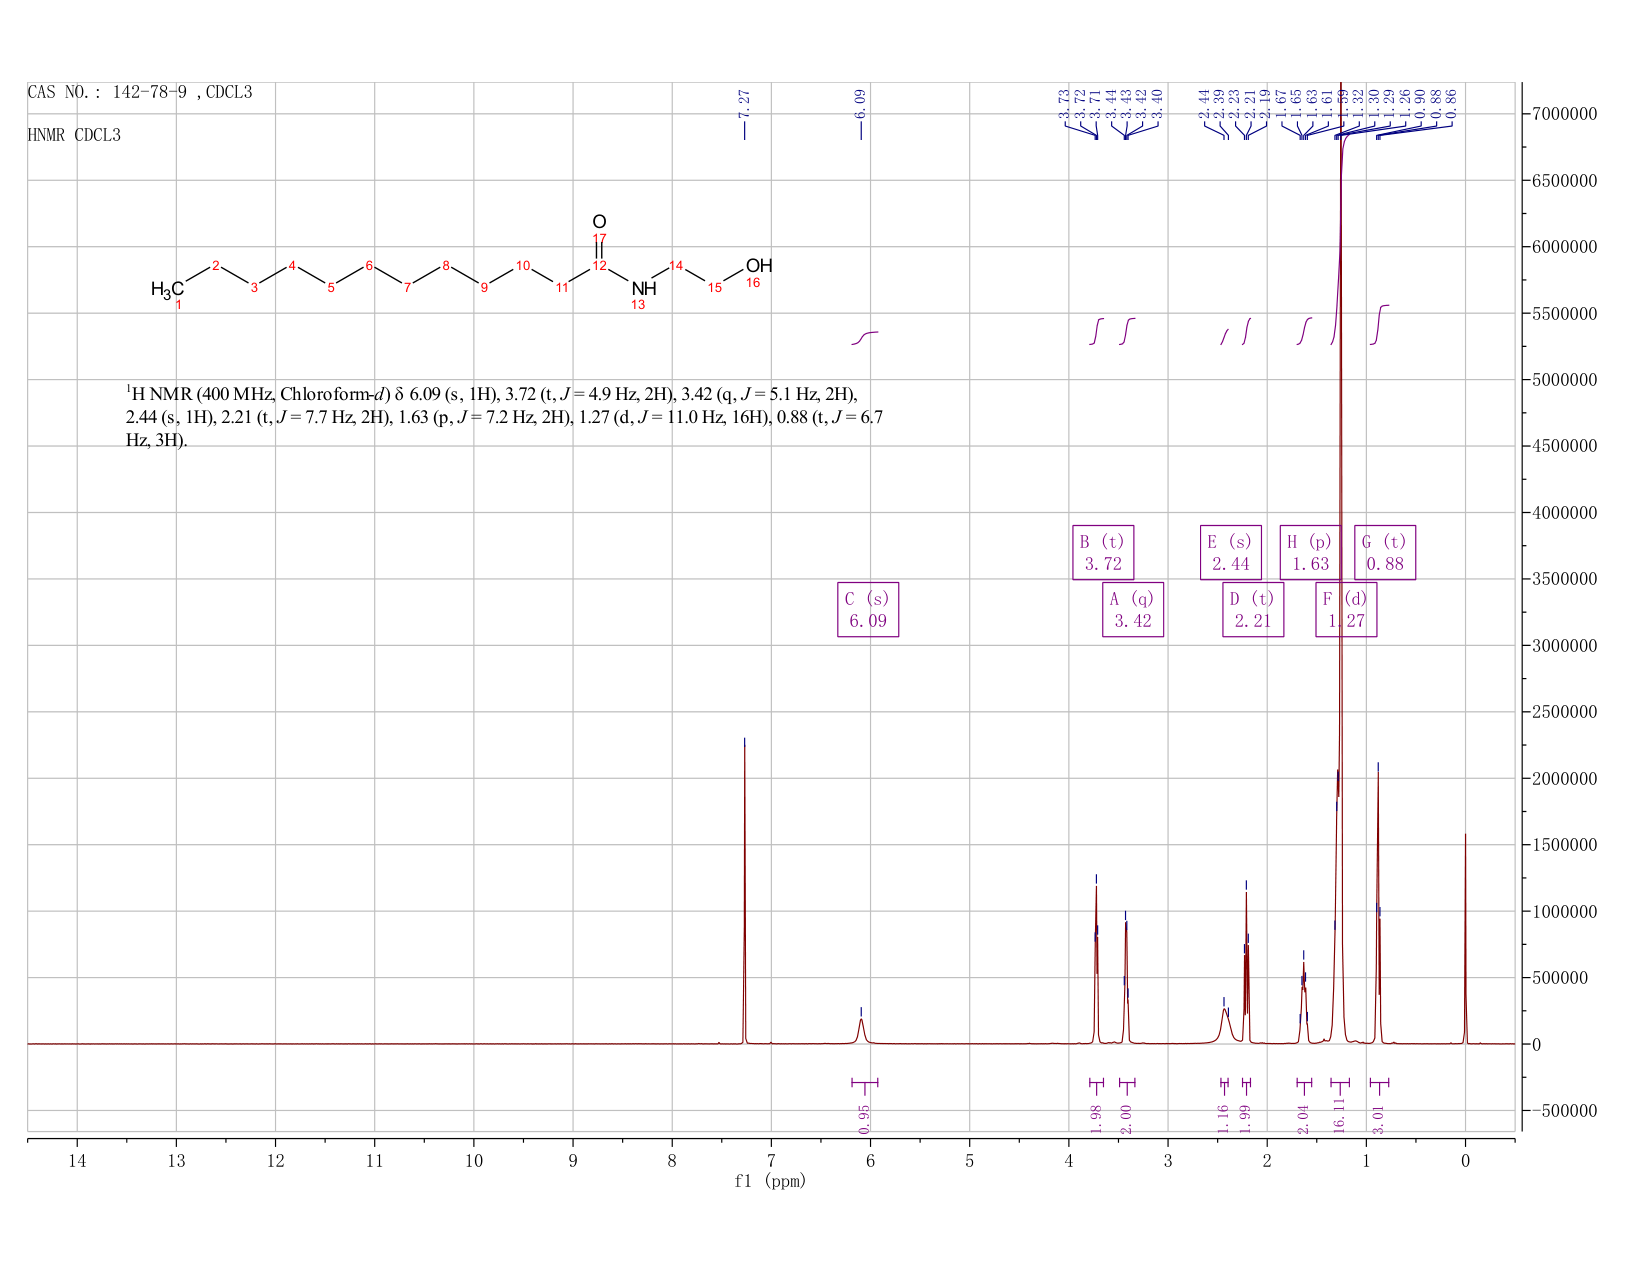Select multiplet box E (s) 2.44
1650x1275 pixels.
[x=1230, y=552]
